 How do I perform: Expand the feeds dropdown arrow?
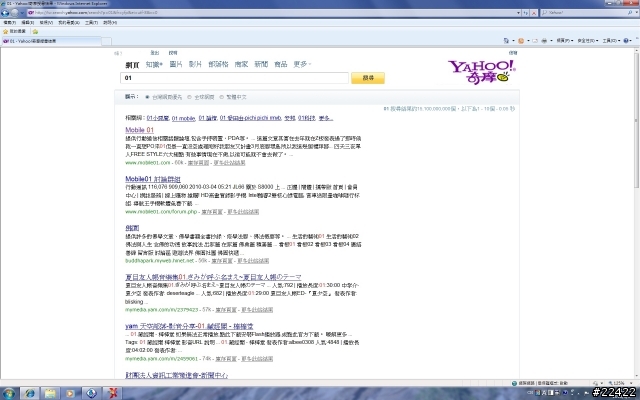(x=528, y=41)
